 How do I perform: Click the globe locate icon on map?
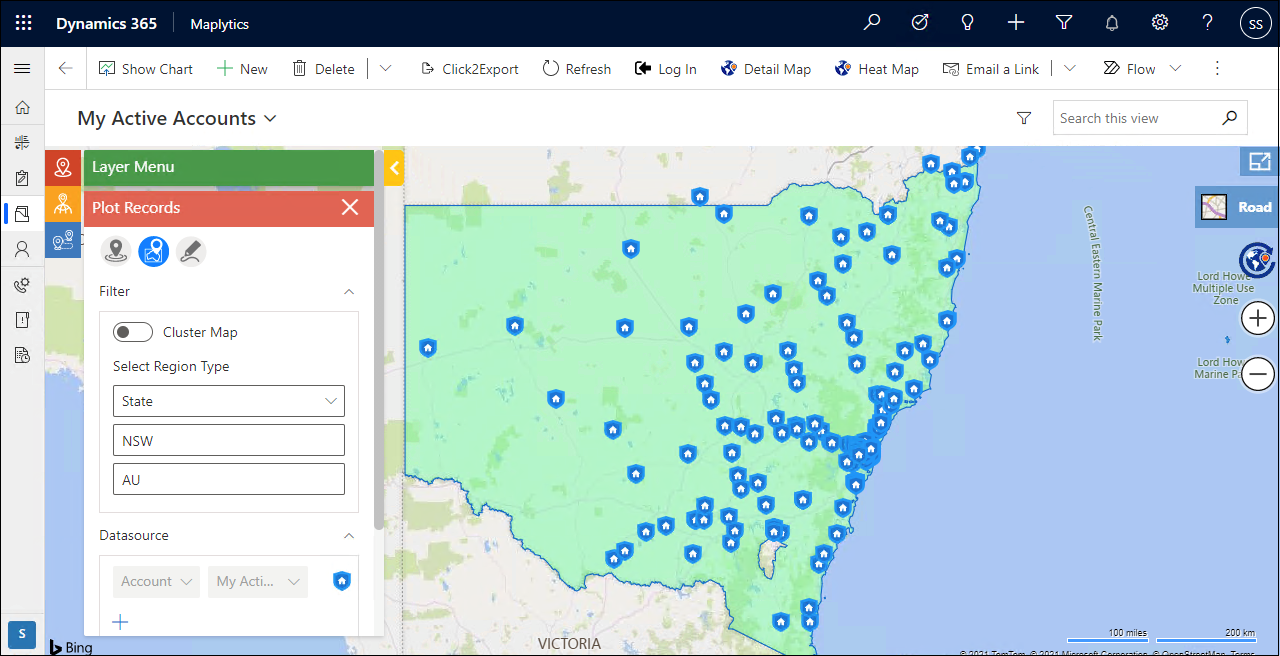tap(1255, 260)
